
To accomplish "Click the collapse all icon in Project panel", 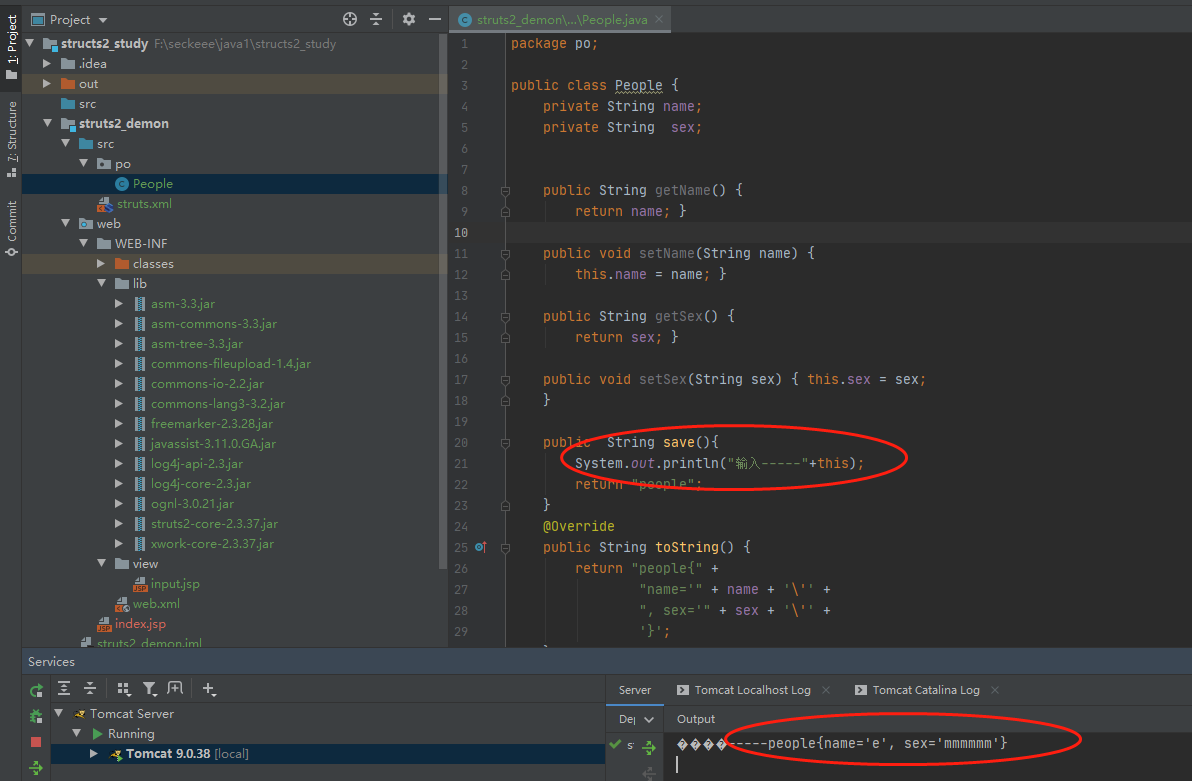I will tap(376, 19).
